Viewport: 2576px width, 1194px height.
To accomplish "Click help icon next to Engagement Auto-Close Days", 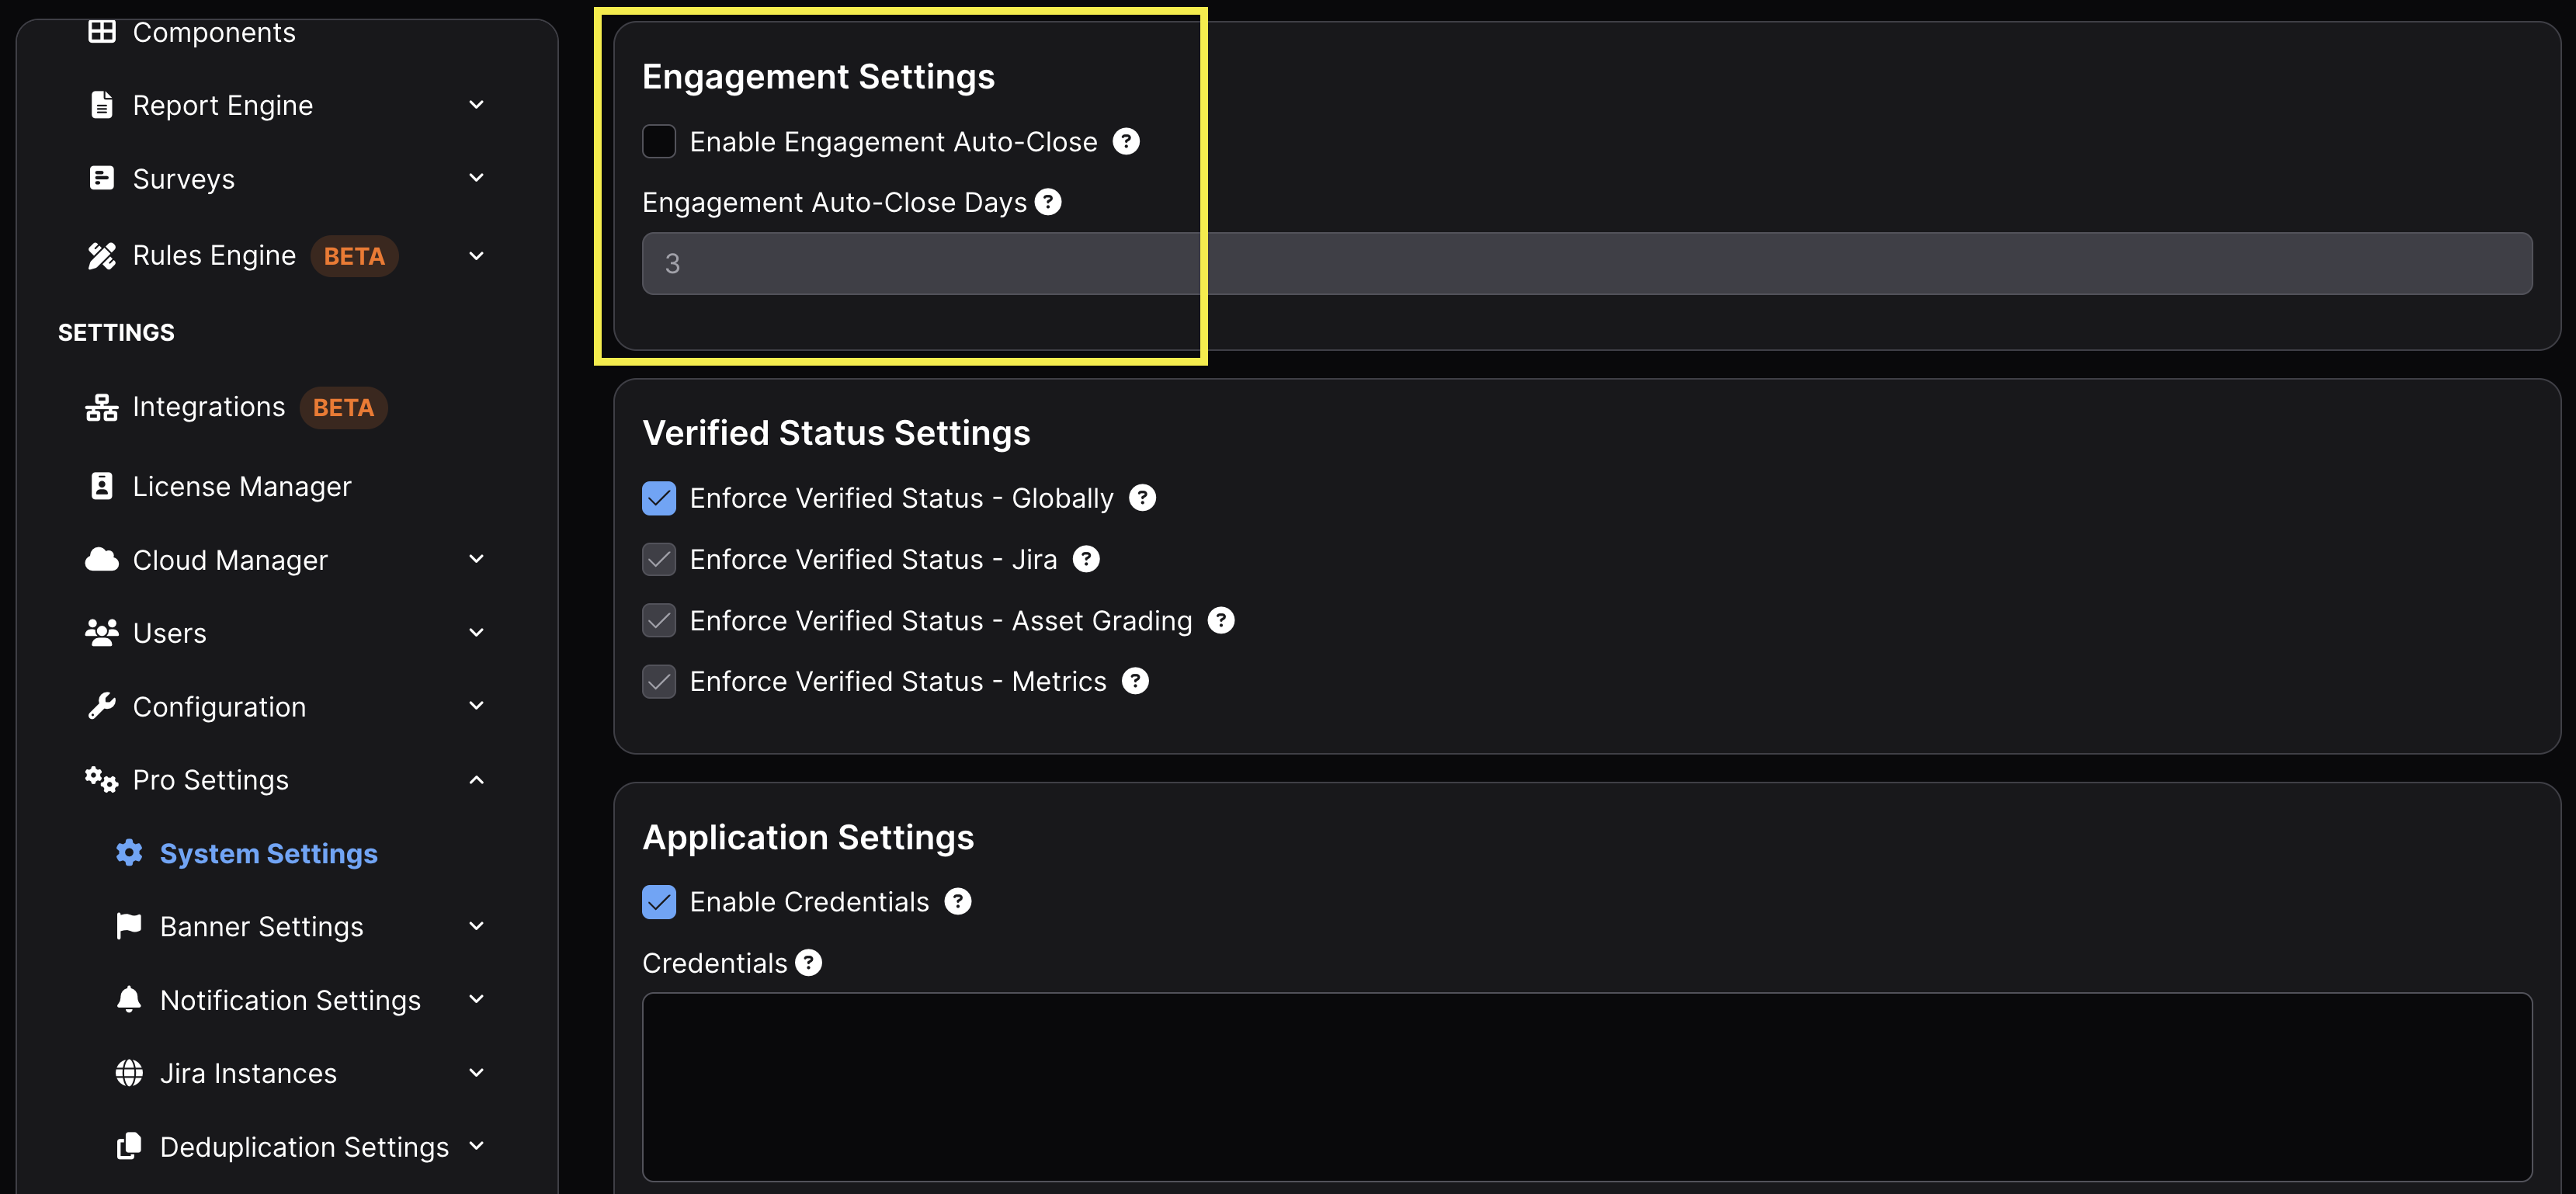I will (1047, 202).
